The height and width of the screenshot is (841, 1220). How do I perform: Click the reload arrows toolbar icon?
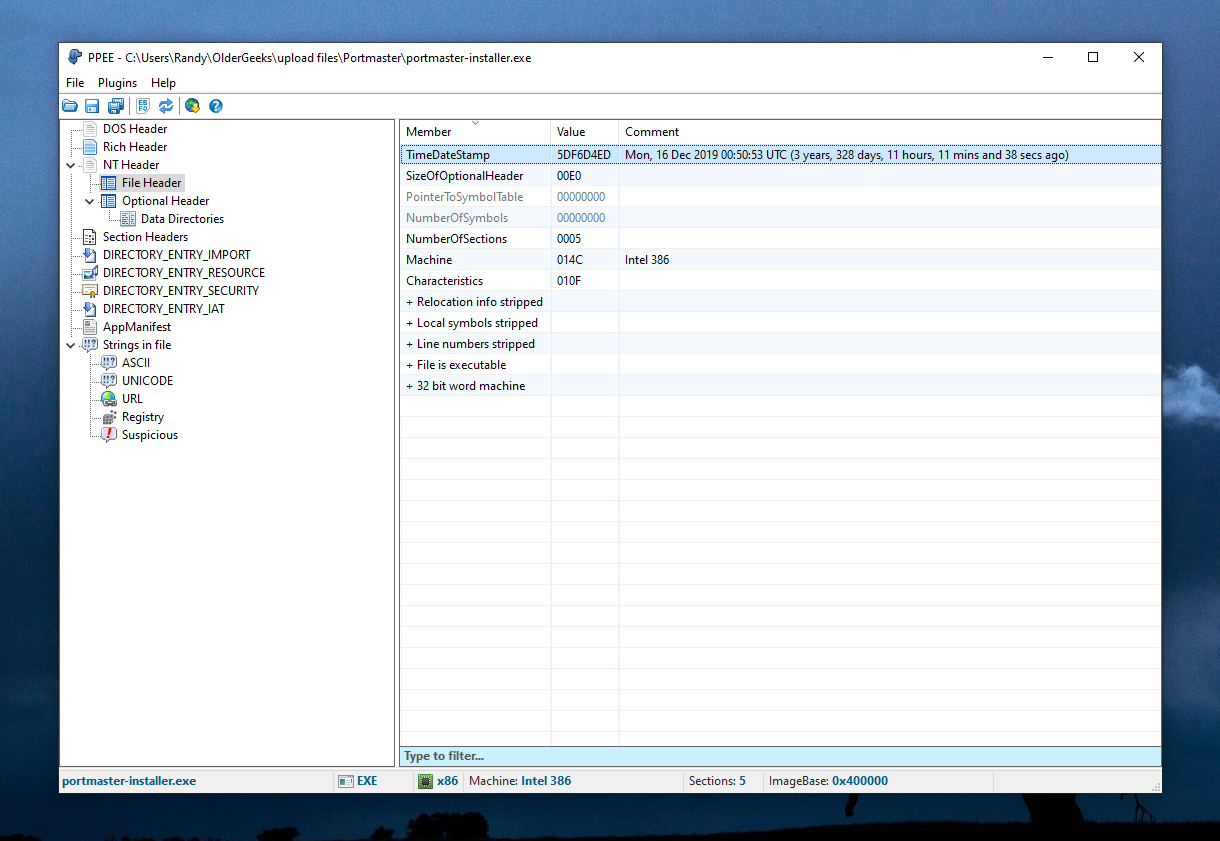pos(166,106)
